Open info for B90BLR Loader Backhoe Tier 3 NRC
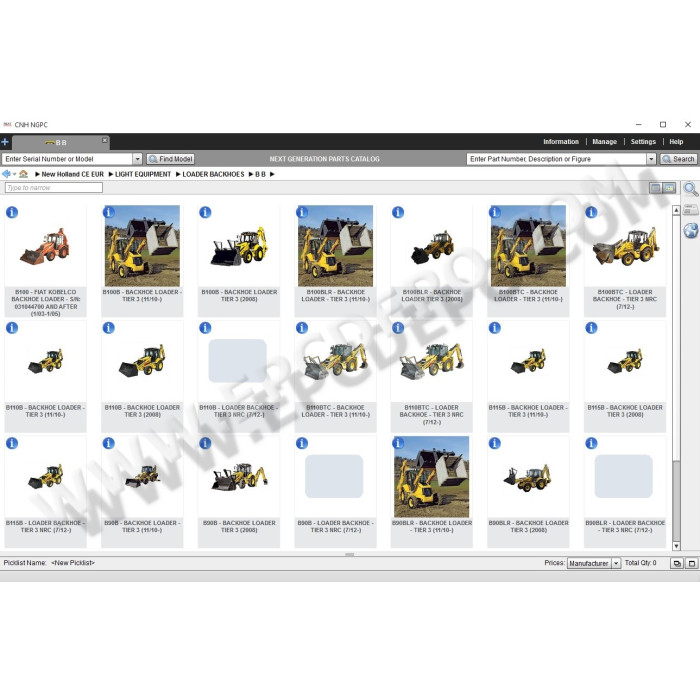The height and width of the screenshot is (700, 700). pos(592,443)
